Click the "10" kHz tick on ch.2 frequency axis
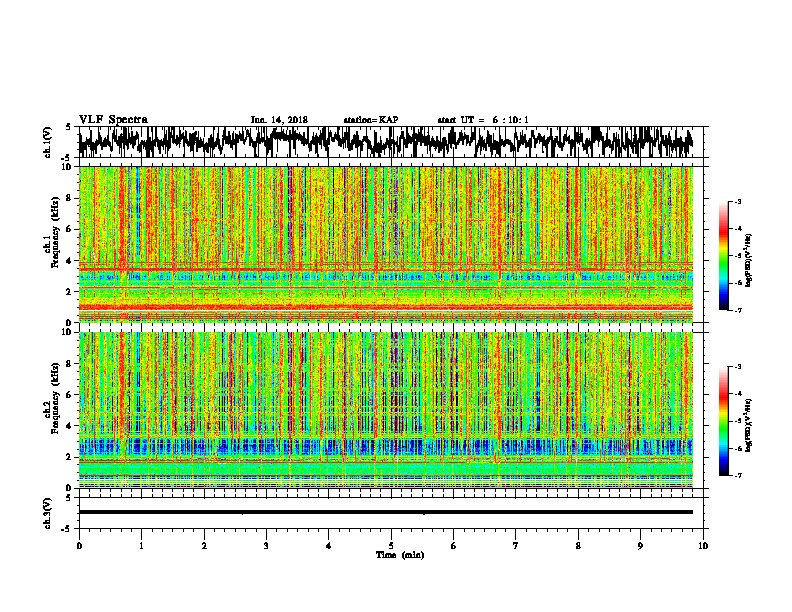 [68, 332]
